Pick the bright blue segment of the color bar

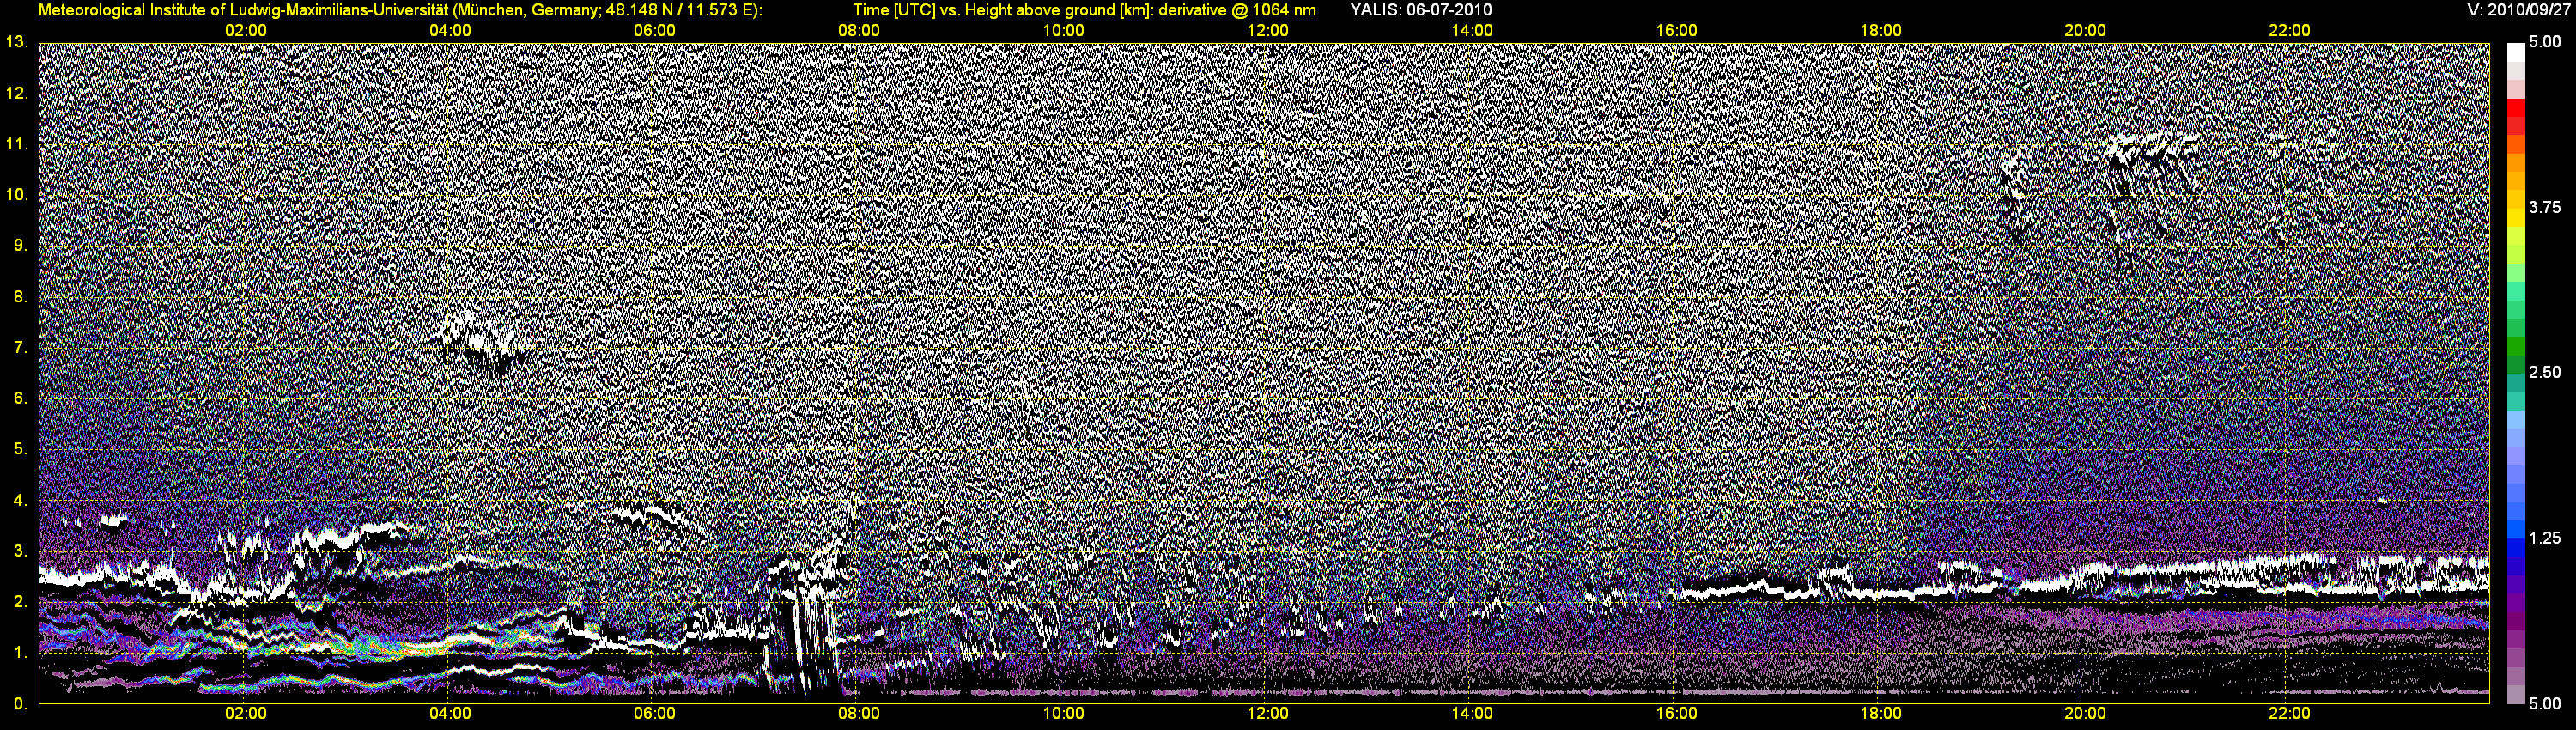click(x=2516, y=530)
